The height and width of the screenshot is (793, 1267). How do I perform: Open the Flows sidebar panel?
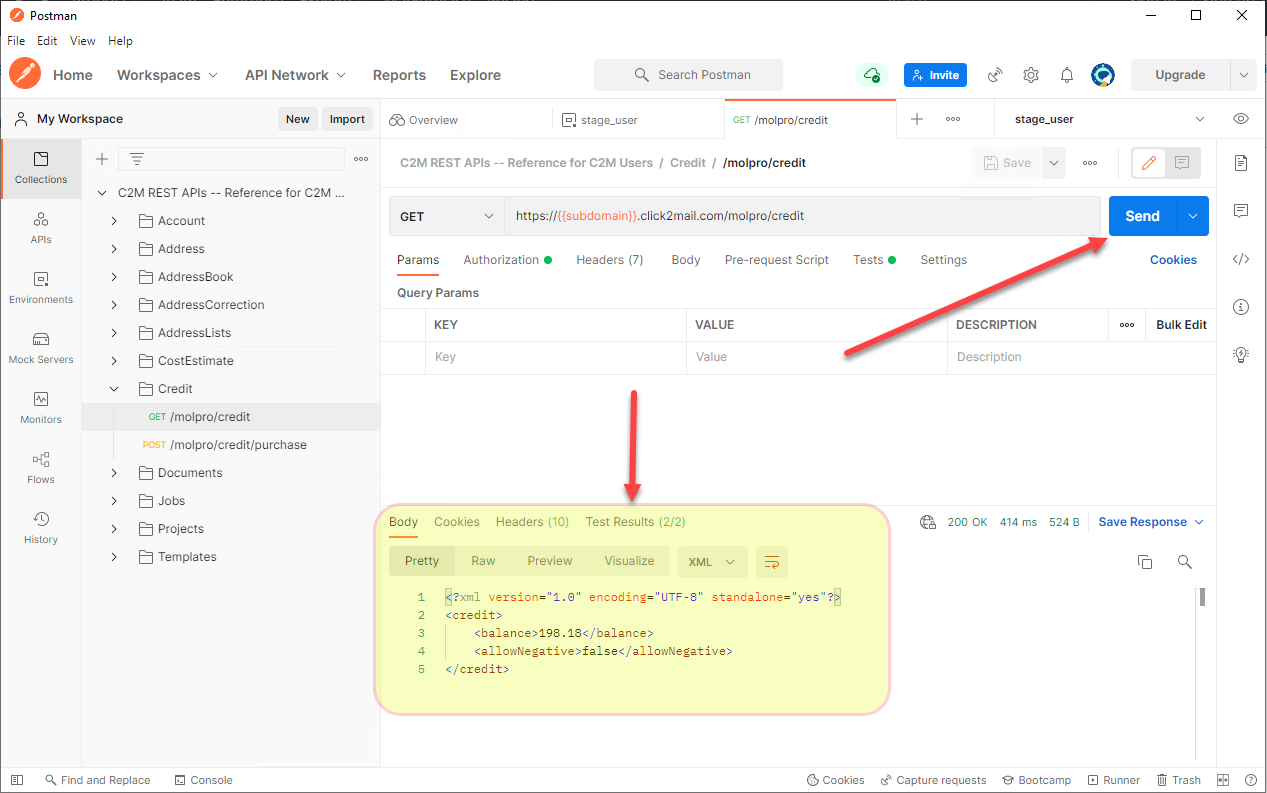tap(41, 468)
